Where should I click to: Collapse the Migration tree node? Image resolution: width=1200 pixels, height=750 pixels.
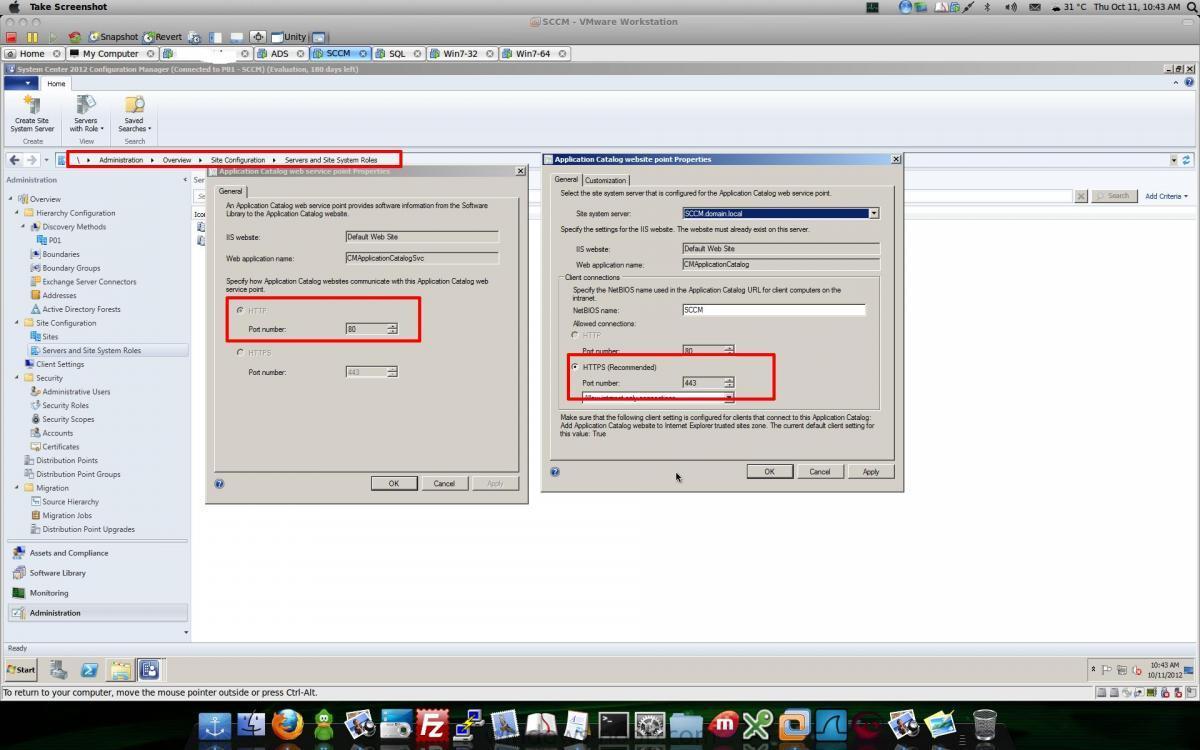tap(17, 488)
